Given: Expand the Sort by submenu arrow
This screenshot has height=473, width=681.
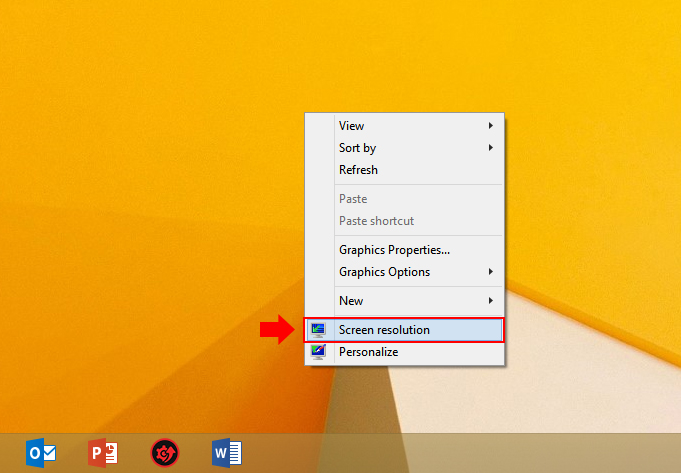Looking at the screenshot, I should tap(490, 148).
